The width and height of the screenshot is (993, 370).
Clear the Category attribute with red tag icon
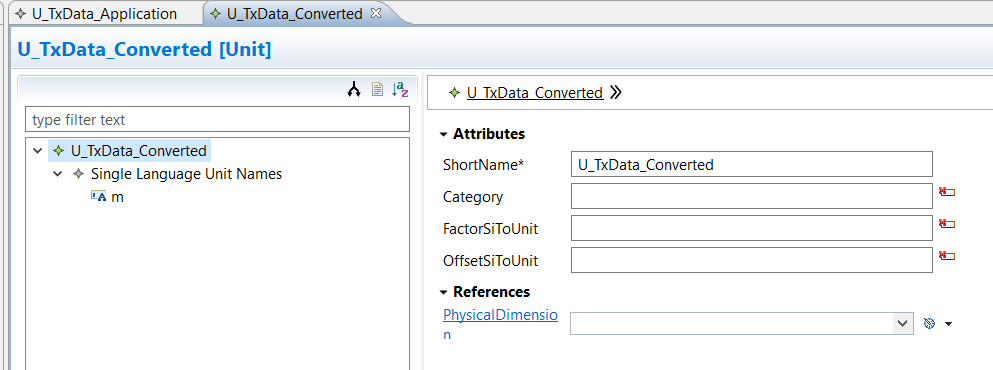point(947,191)
